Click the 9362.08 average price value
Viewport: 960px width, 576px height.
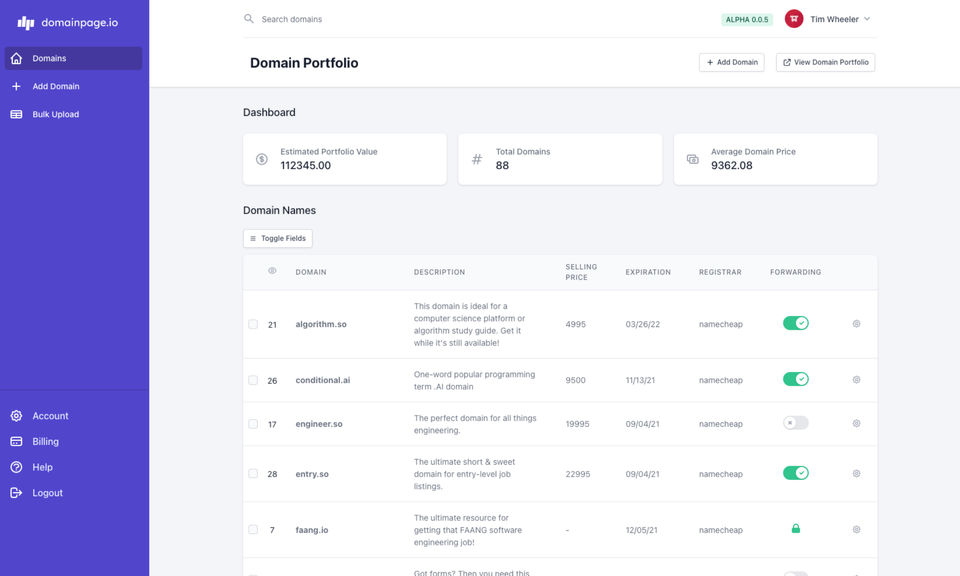coord(732,165)
